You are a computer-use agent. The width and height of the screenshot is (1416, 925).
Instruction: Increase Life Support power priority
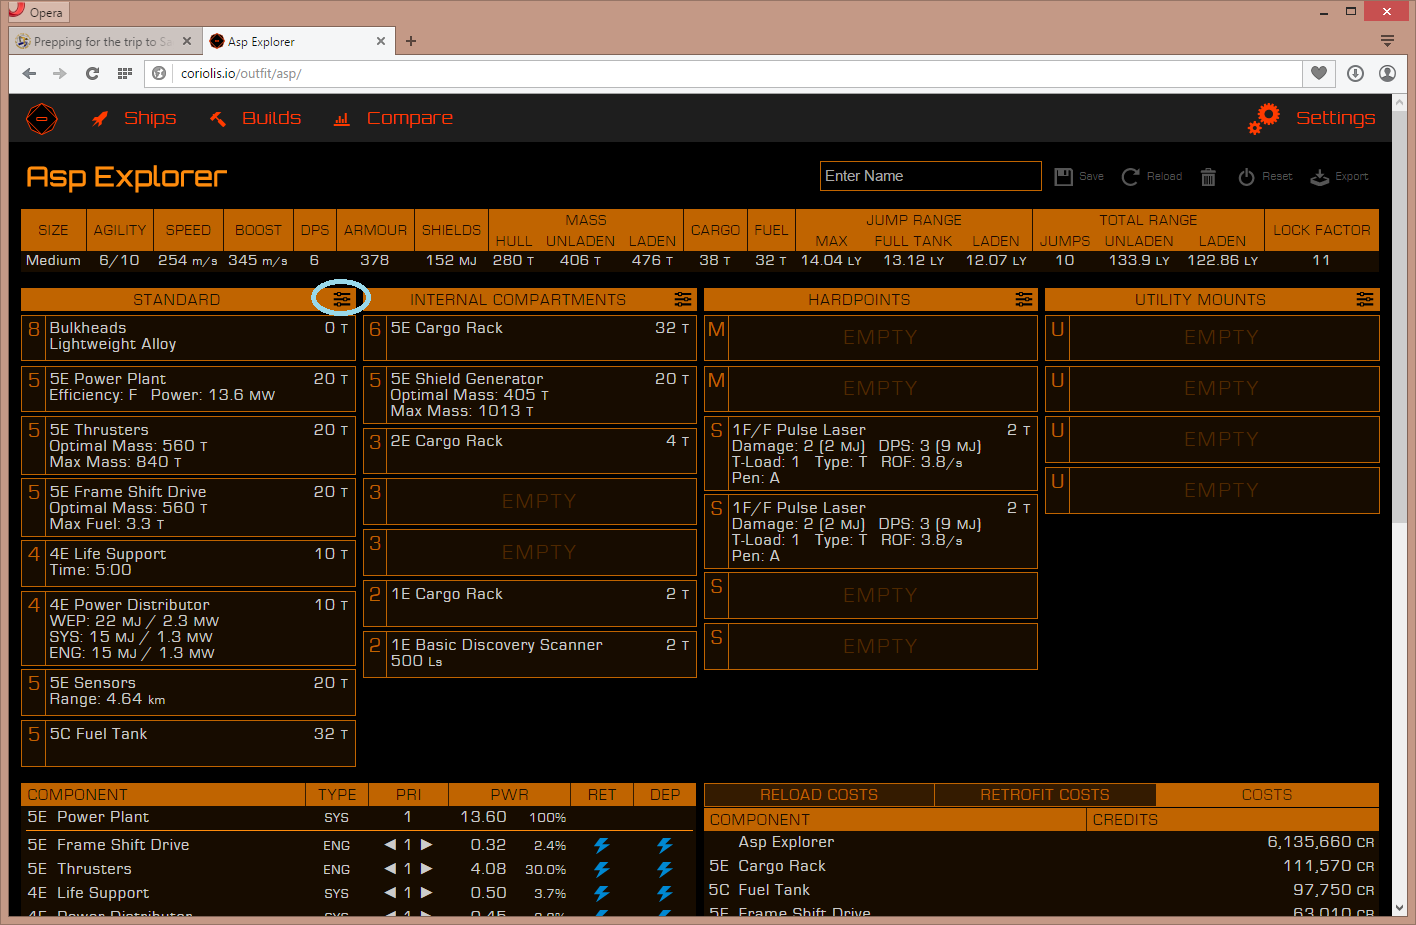coord(427,893)
